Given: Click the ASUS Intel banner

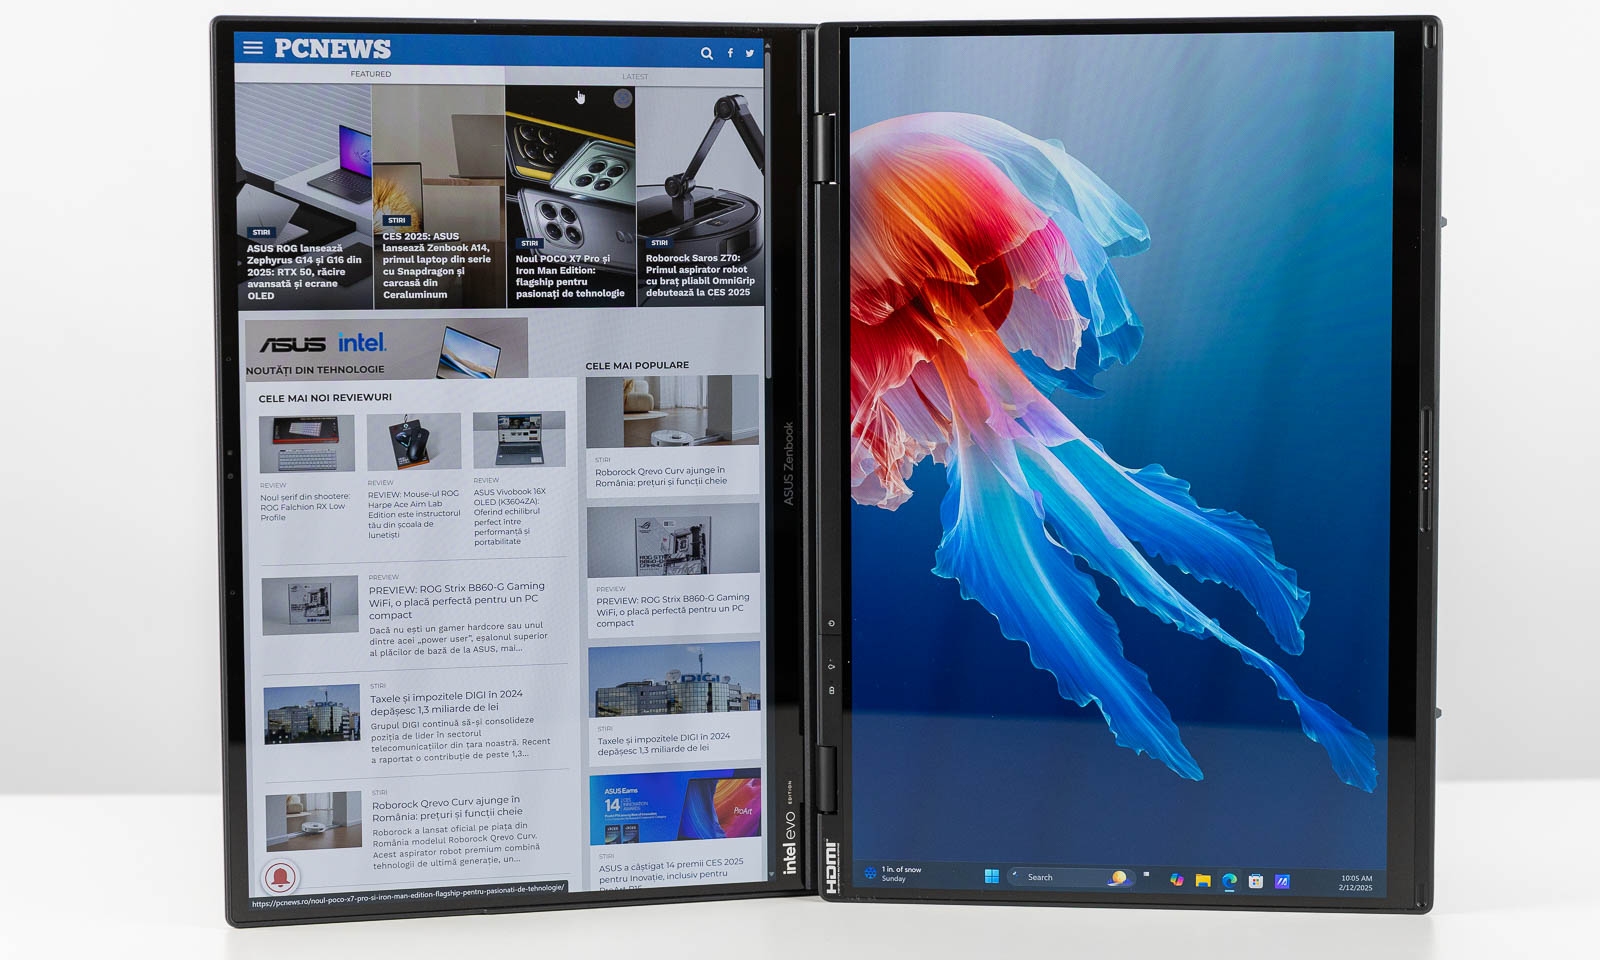Looking at the screenshot, I should tap(386, 348).
